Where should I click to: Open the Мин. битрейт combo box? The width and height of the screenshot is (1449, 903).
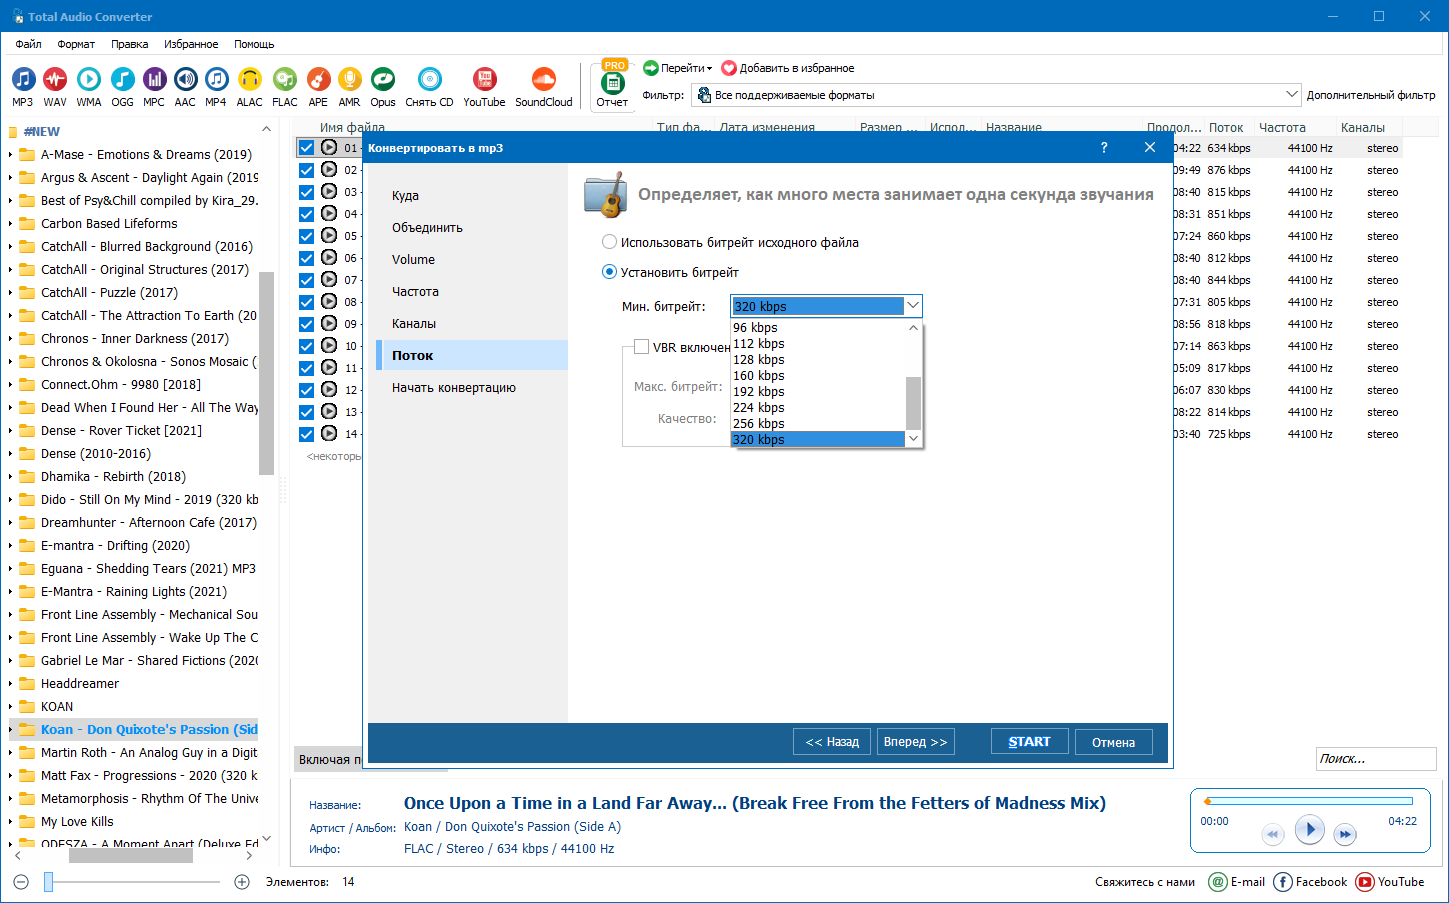point(826,306)
